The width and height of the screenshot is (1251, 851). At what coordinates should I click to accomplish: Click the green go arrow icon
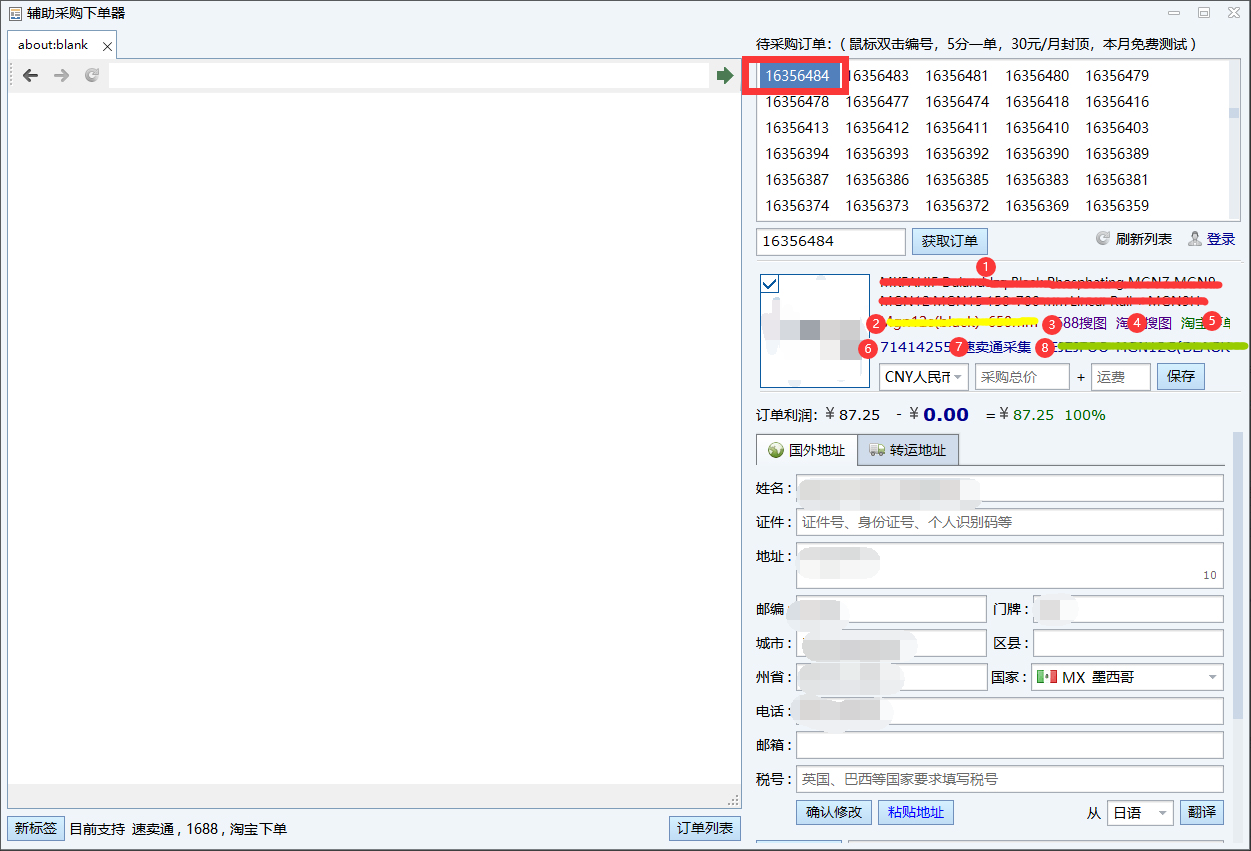[x=725, y=75]
